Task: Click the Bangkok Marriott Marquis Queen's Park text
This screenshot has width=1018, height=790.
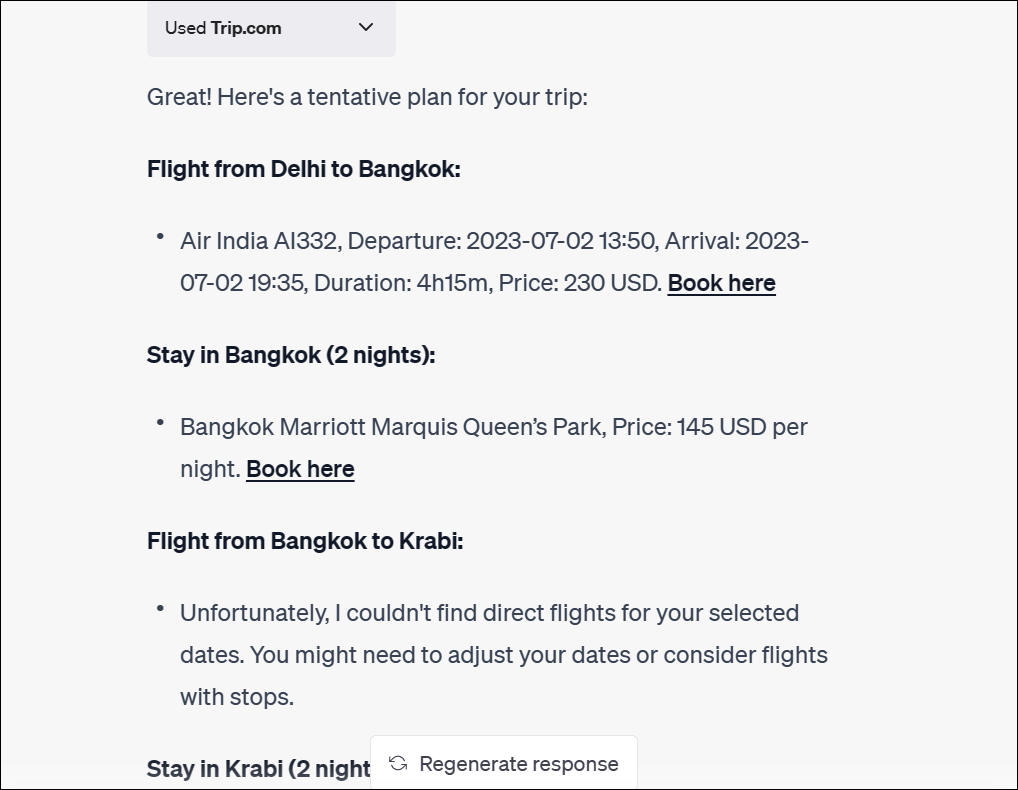Action: 392,427
